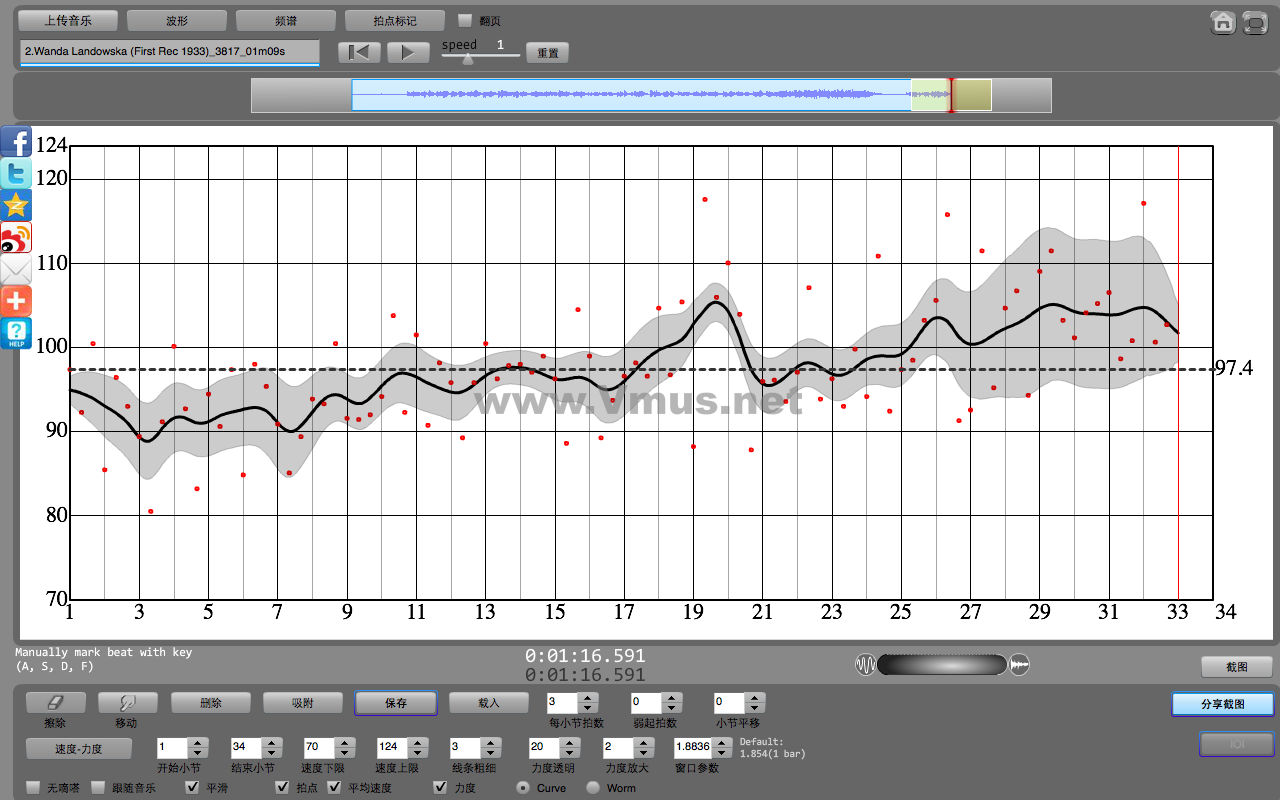Open the blue HELP question icon
Viewport: 1280px width, 800px height.
[x=16, y=333]
